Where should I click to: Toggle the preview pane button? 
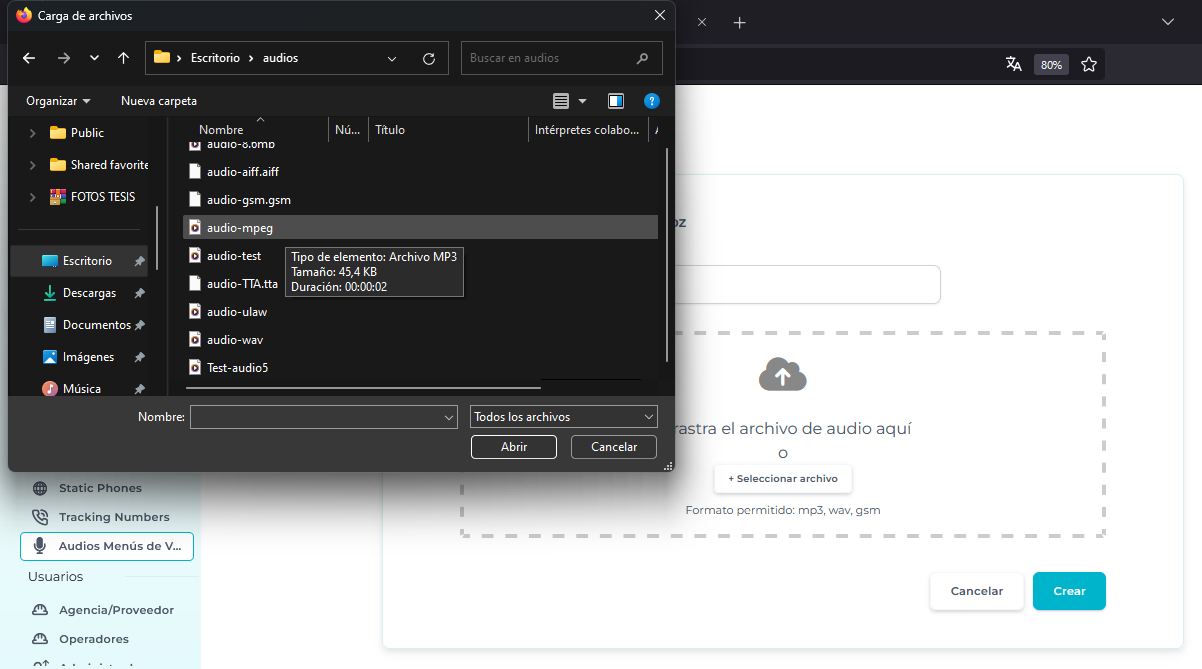[616, 101]
